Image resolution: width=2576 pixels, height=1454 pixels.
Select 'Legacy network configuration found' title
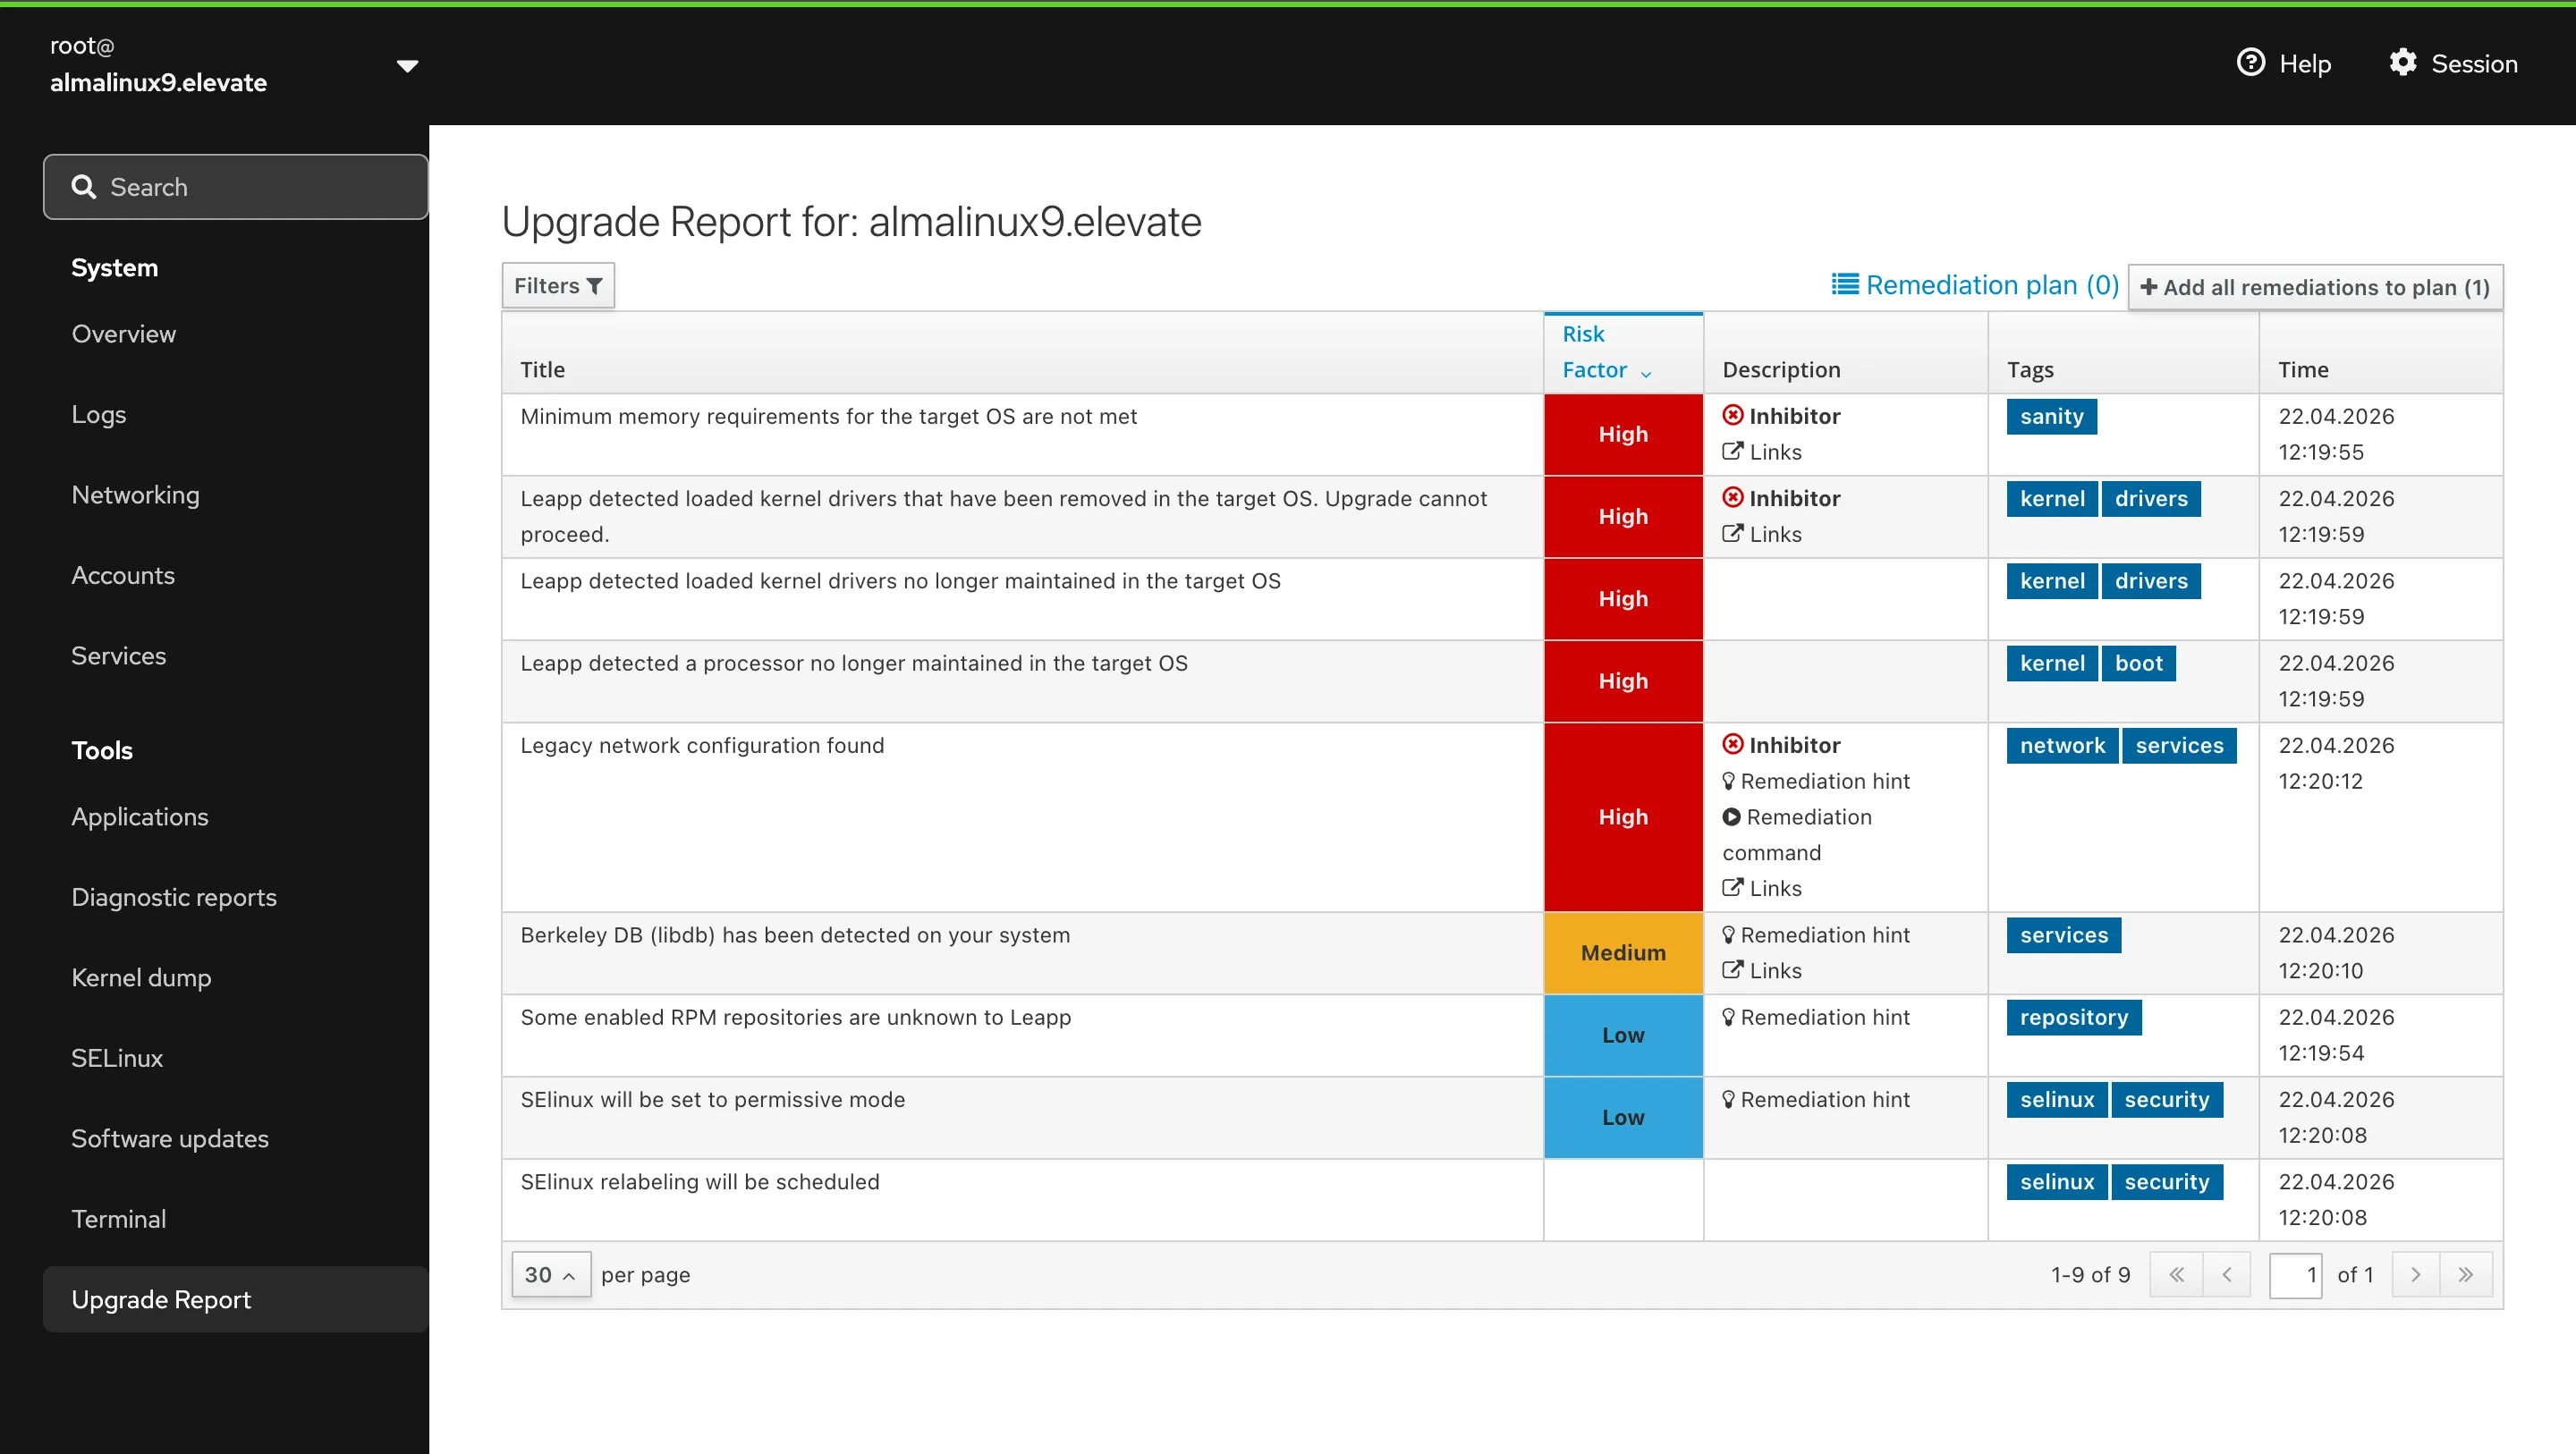pyautogui.click(x=702, y=745)
